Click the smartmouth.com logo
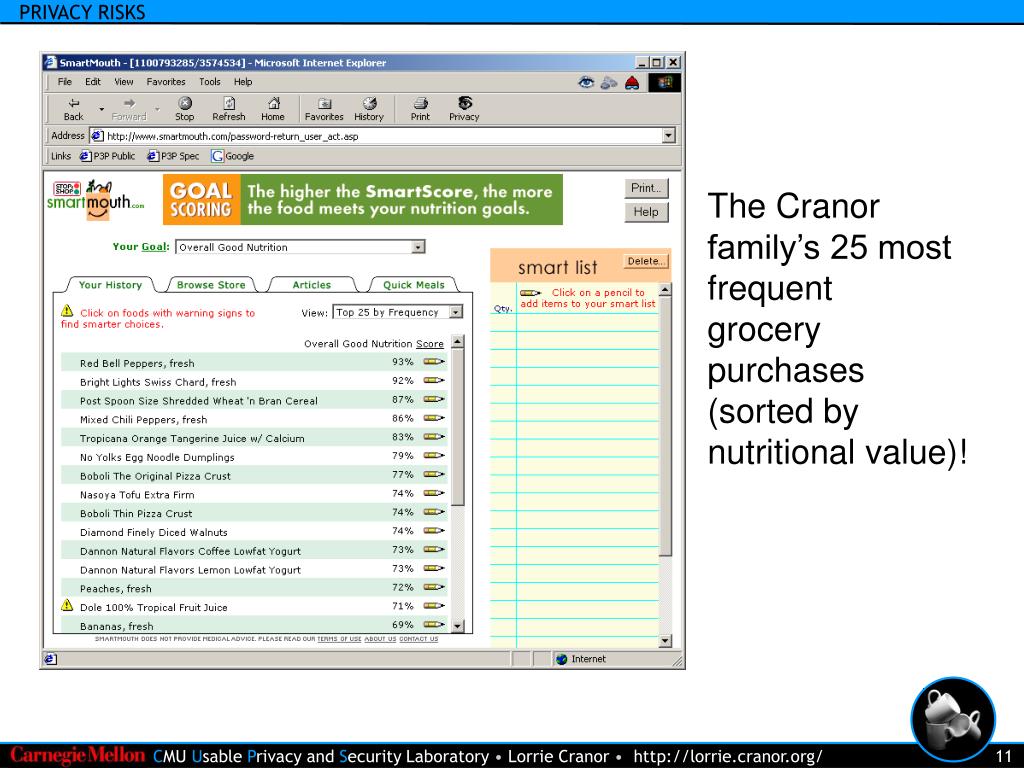Viewport: 1024px width, 768px height. tap(95, 200)
